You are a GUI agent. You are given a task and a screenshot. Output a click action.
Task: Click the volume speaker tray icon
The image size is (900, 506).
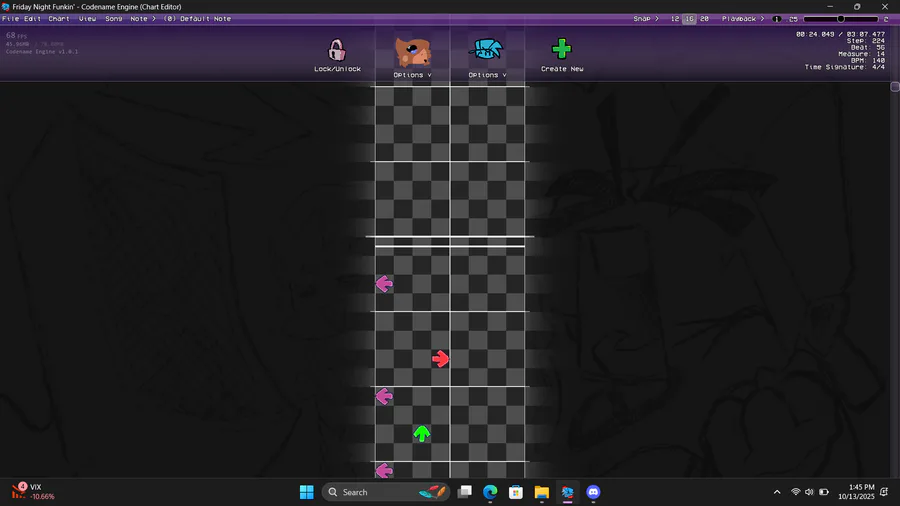point(809,492)
